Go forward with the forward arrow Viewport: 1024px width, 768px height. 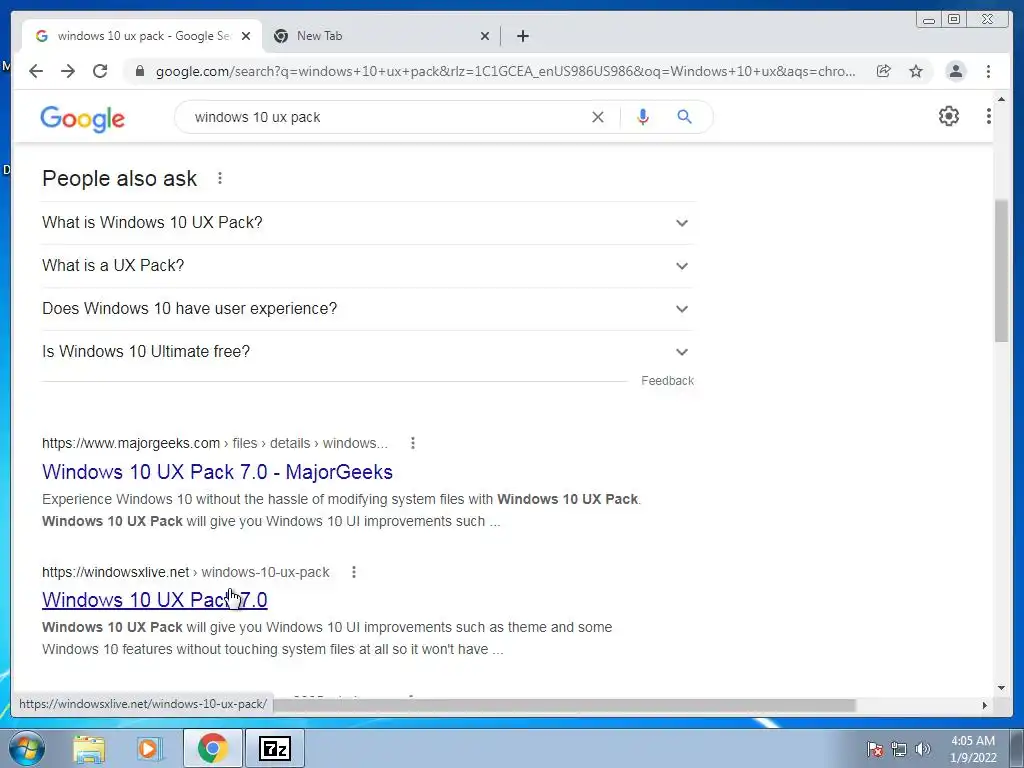(68, 71)
